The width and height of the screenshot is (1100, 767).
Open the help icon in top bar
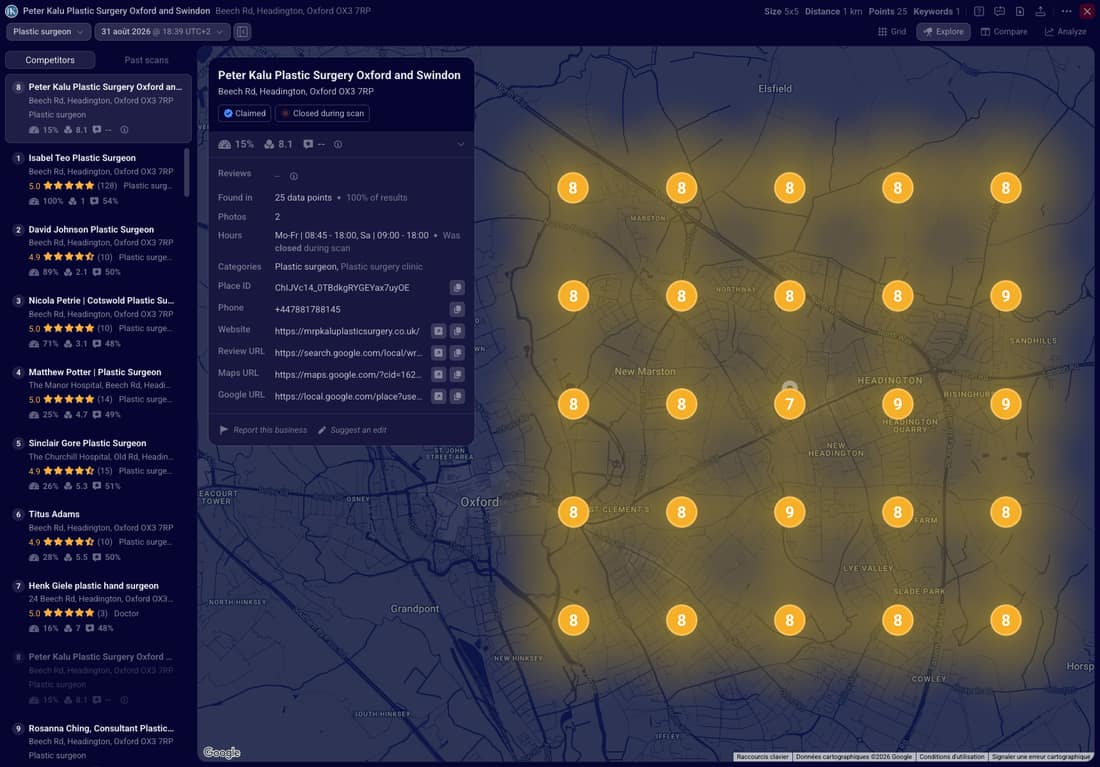coord(979,11)
